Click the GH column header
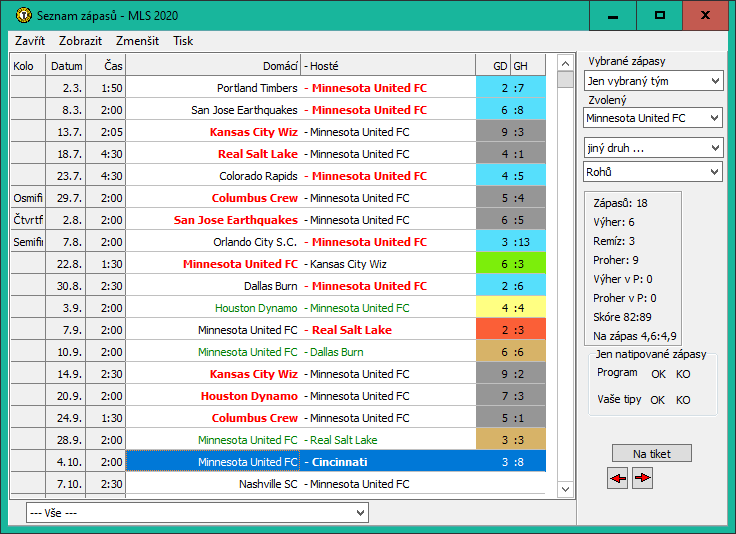The width and height of the screenshot is (736, 534). coord(528,66)
